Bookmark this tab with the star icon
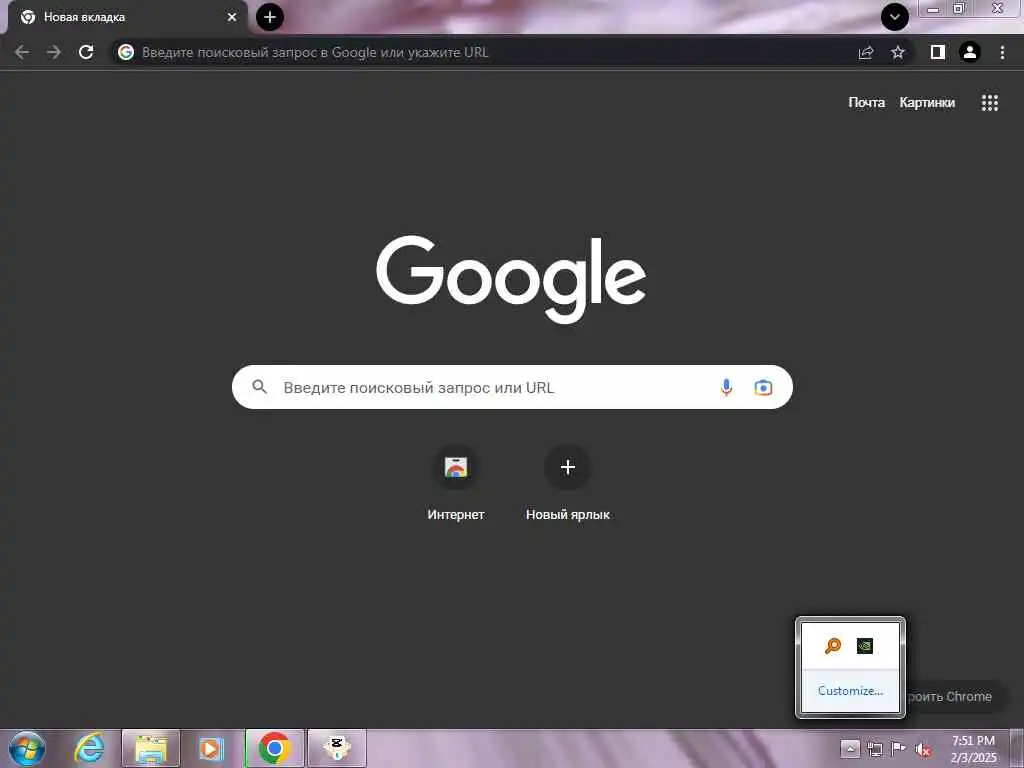 pyautogui.click(x=898, y=52)
